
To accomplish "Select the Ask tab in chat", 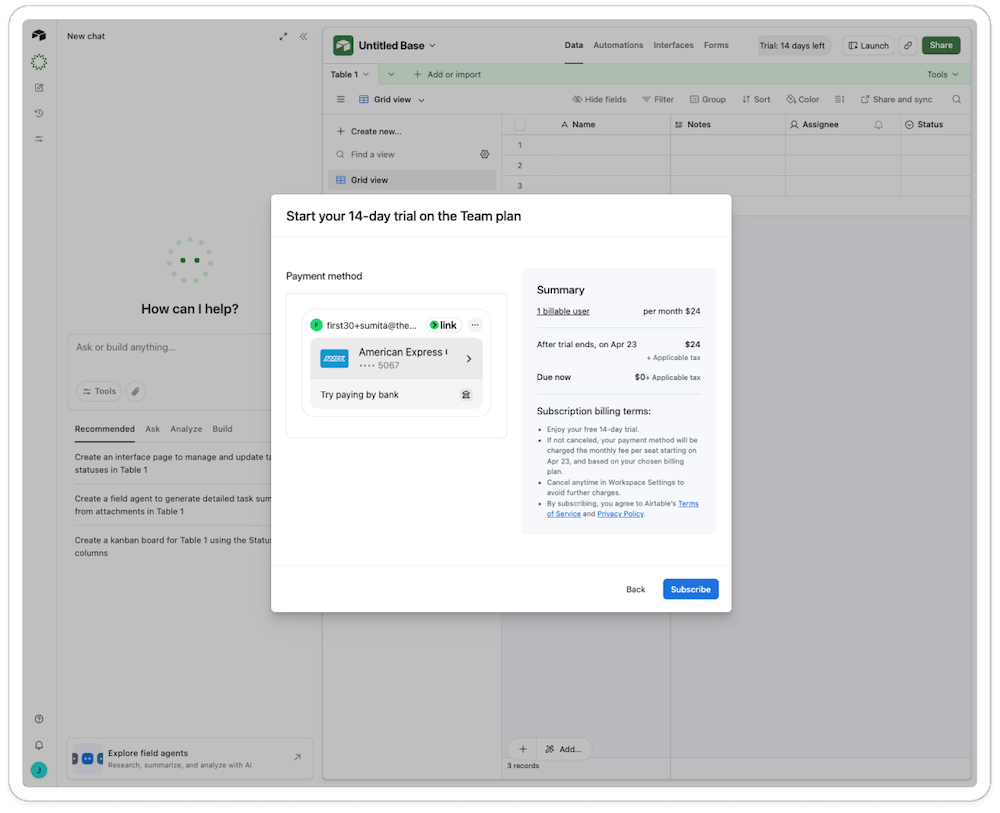I will 152,429.
